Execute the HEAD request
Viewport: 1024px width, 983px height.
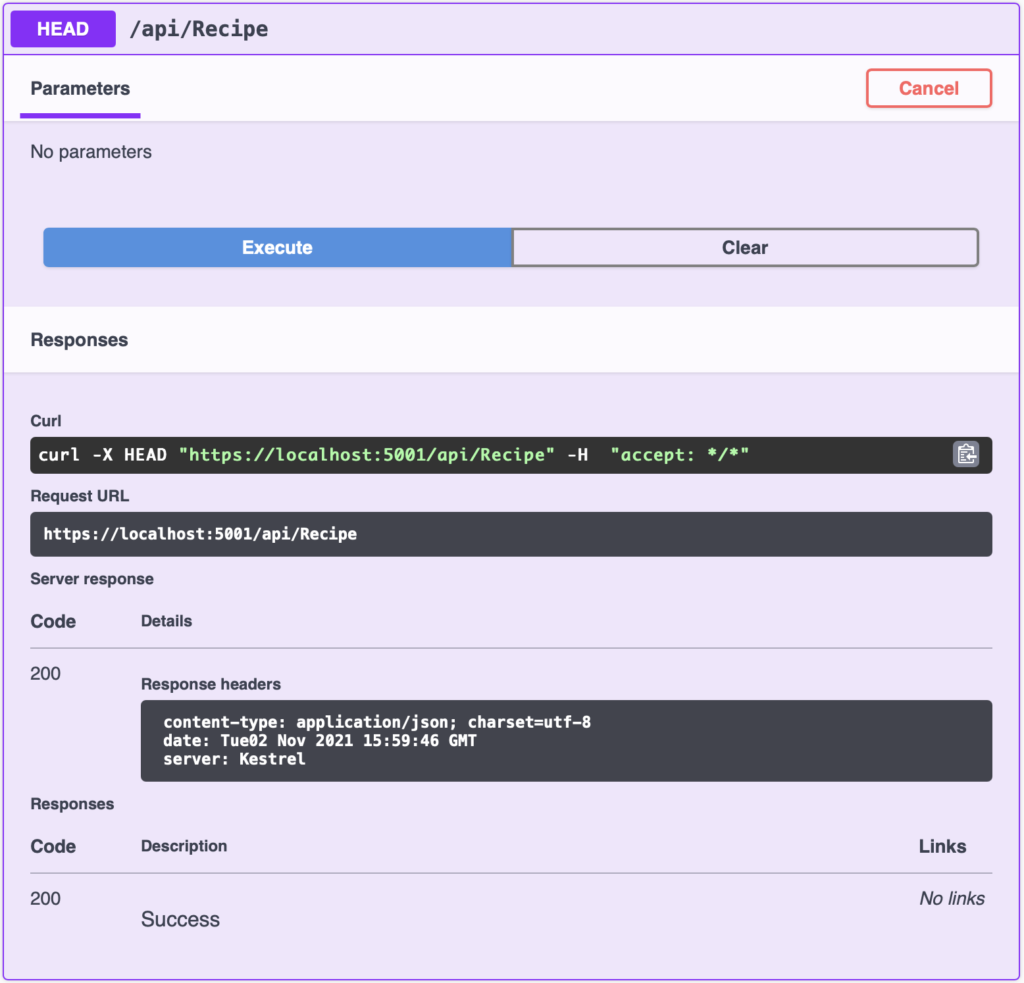tap(277, 247)
